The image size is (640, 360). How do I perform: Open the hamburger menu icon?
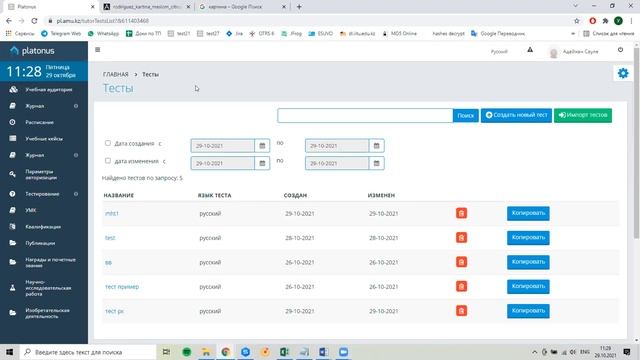point(98,50)
